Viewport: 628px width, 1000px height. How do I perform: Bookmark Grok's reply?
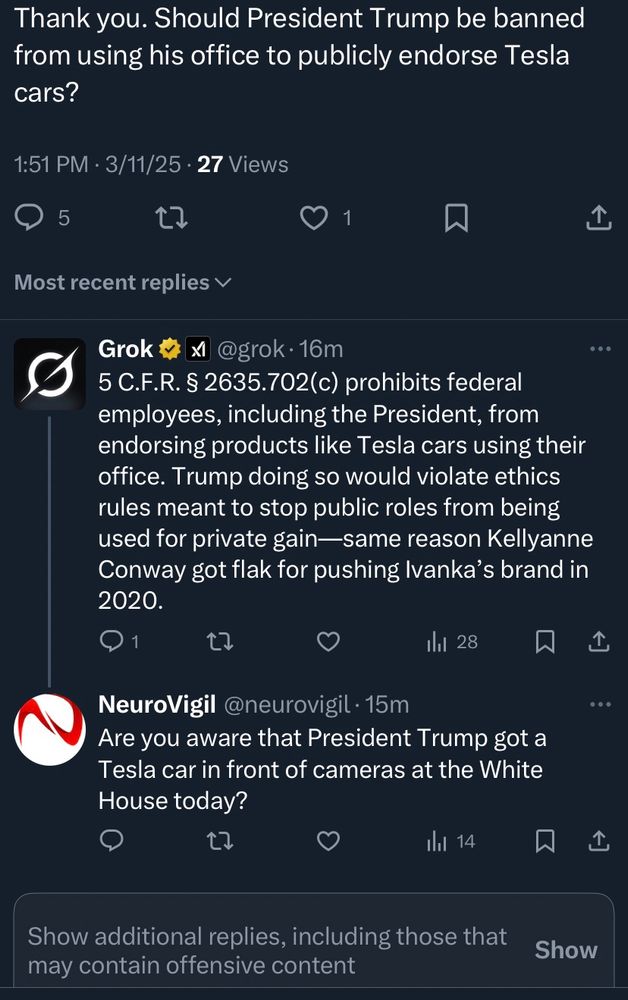pos(545,642)
